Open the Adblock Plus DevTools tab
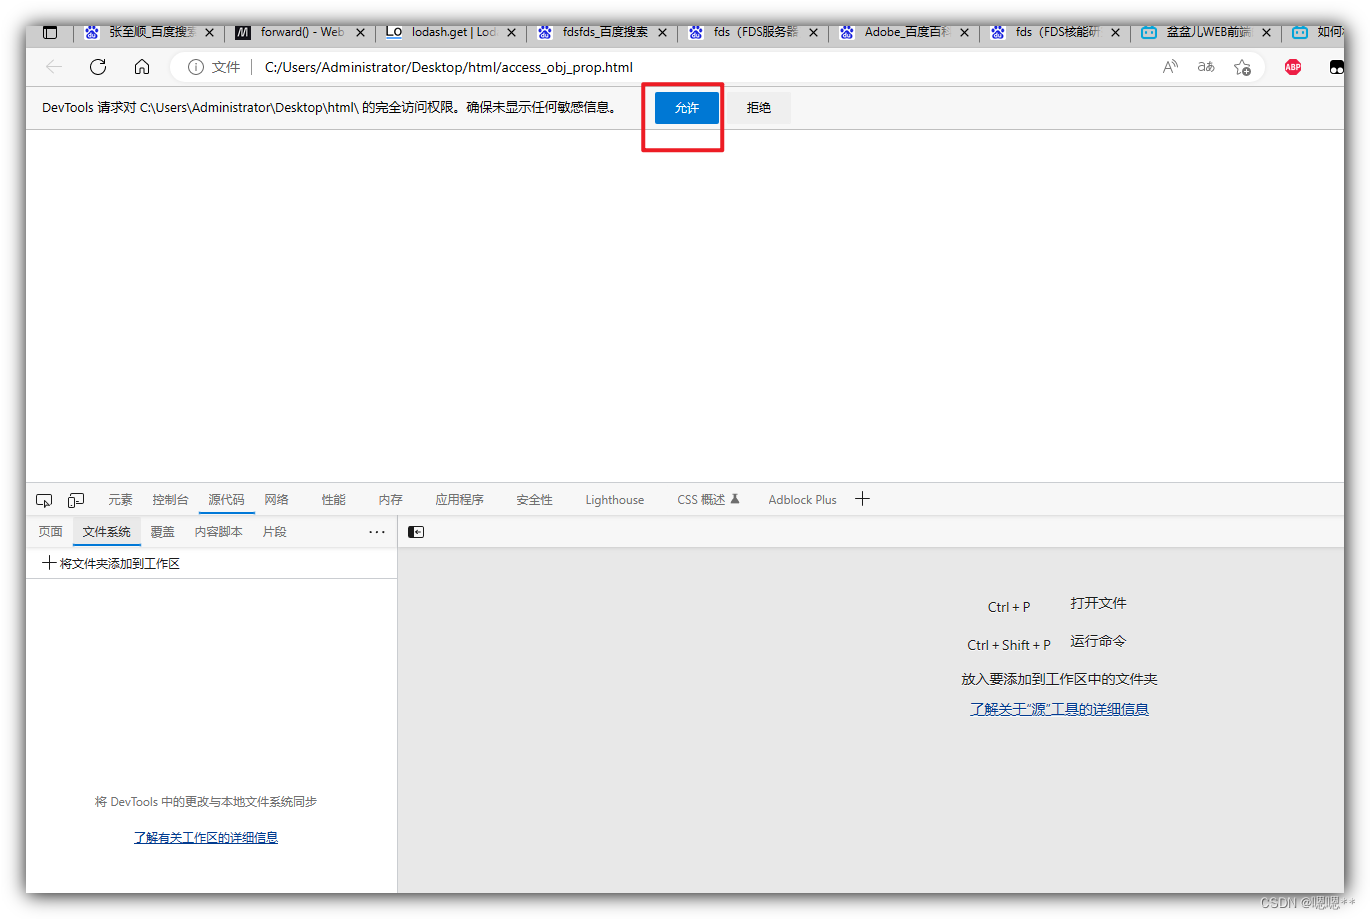 coord(802,500)
